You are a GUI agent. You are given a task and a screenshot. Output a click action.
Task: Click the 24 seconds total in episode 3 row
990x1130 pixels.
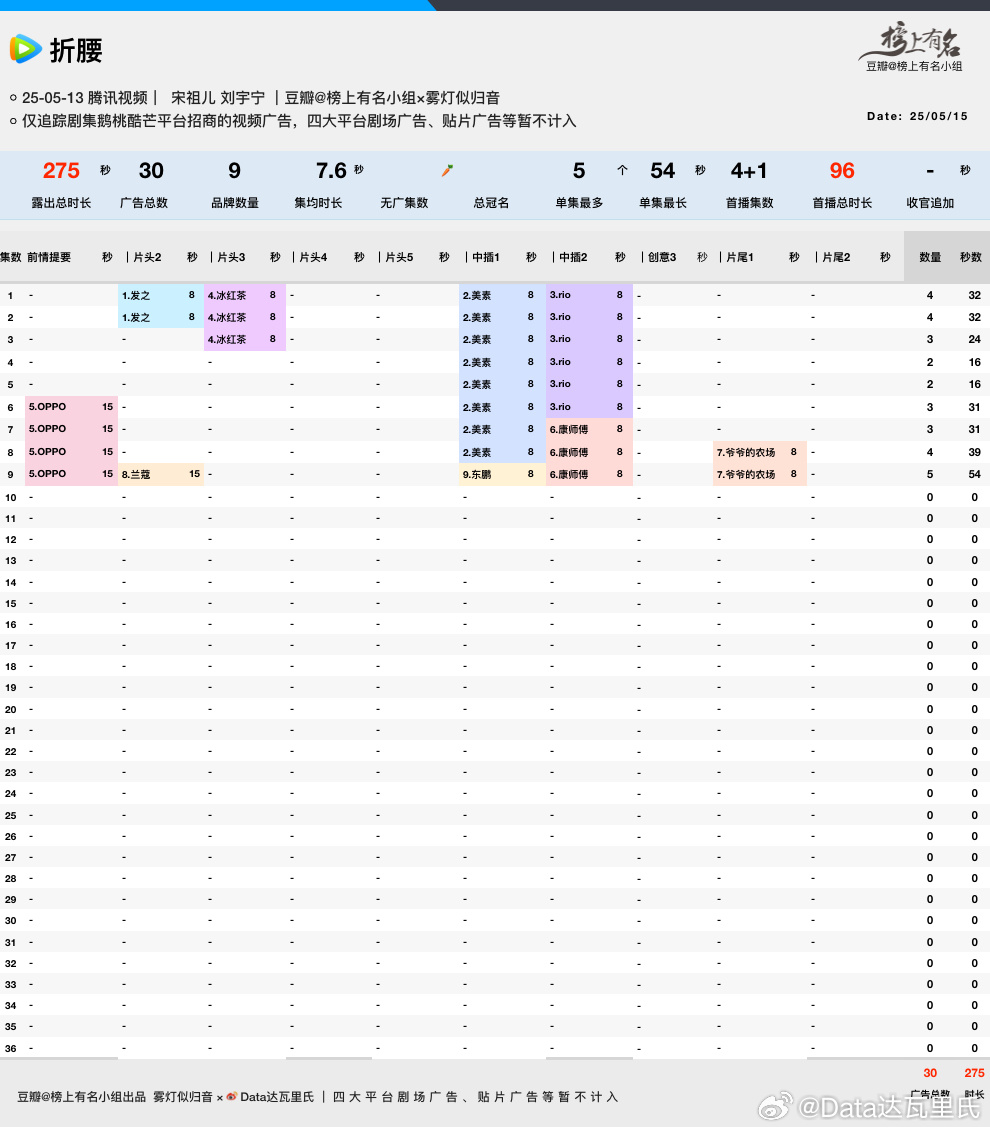pyautogui.click(x=974, y=339)
